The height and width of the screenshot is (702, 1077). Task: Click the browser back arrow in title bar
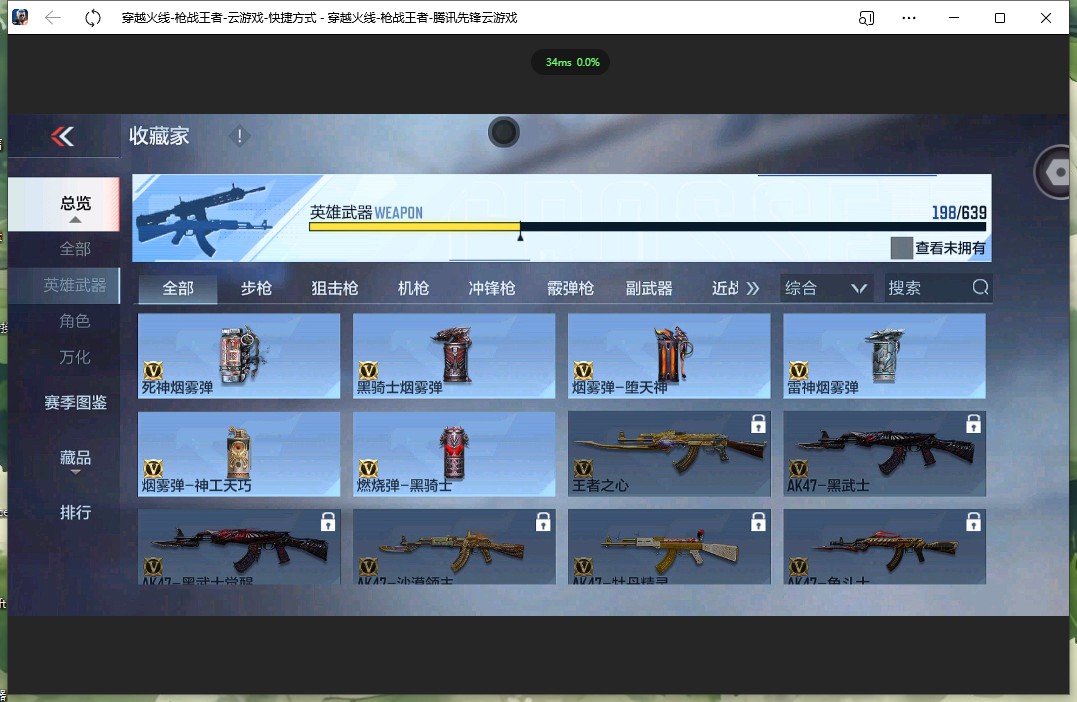tap(53, 18)
